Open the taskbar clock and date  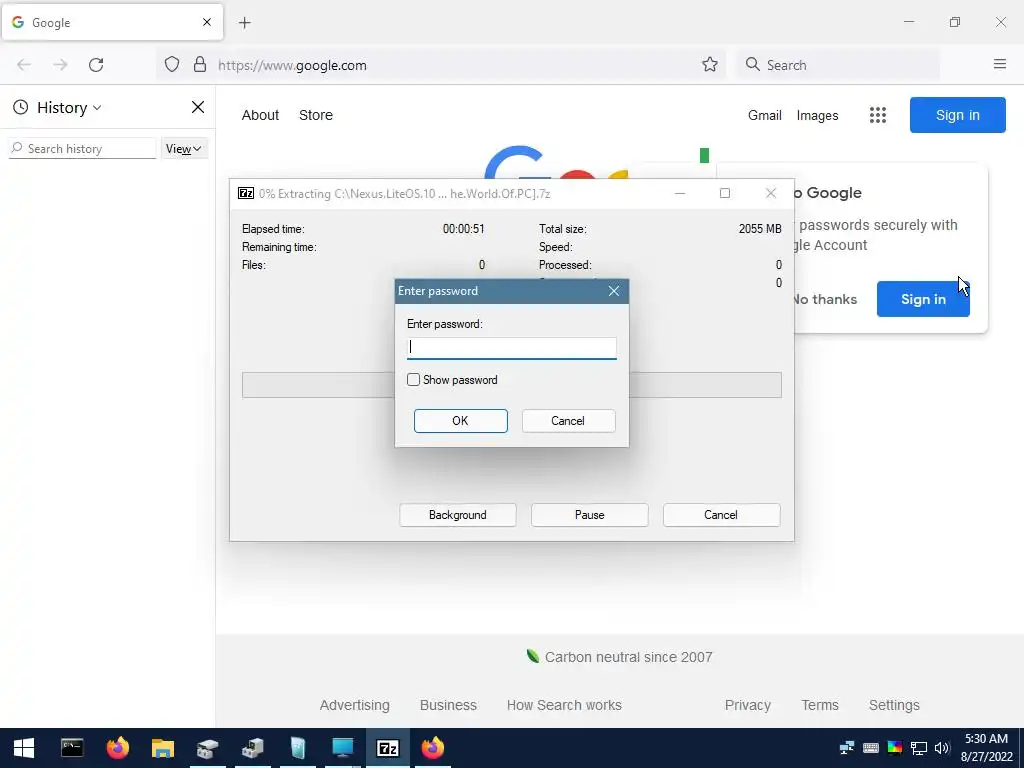986,748
